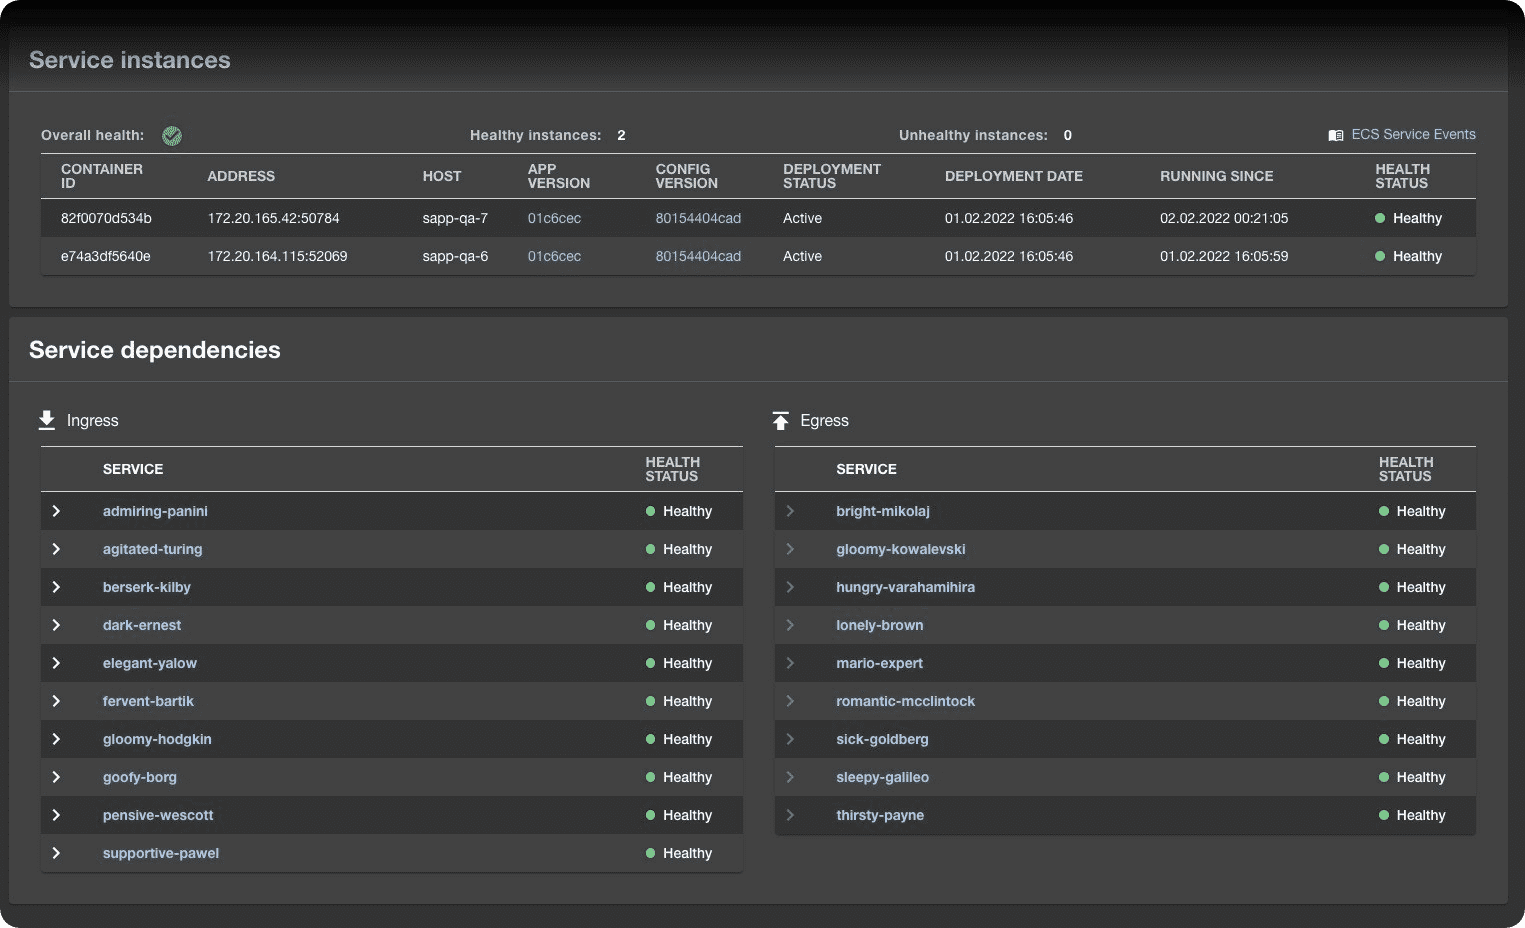This screenshot has width=1525, height=928.
Task: Click the Egress upload arrow icon
Action: click(x=781, y=421)
